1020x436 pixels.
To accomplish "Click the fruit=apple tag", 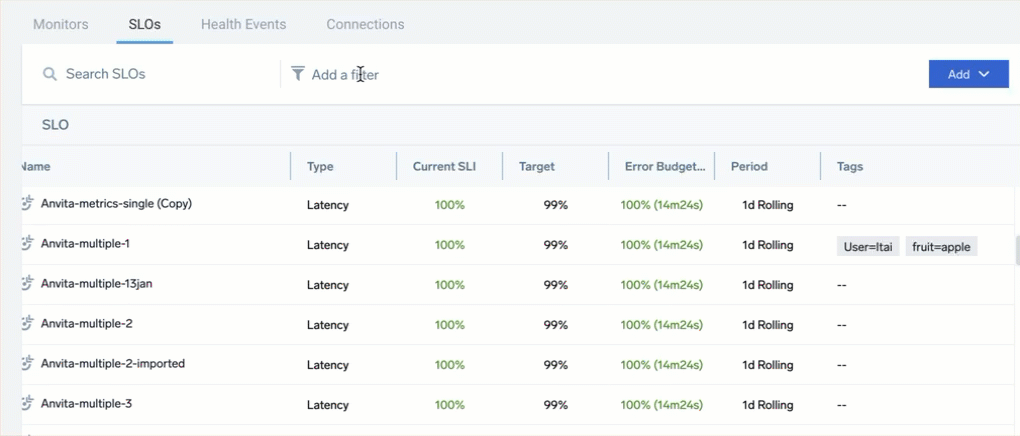I will coord(941,246).
